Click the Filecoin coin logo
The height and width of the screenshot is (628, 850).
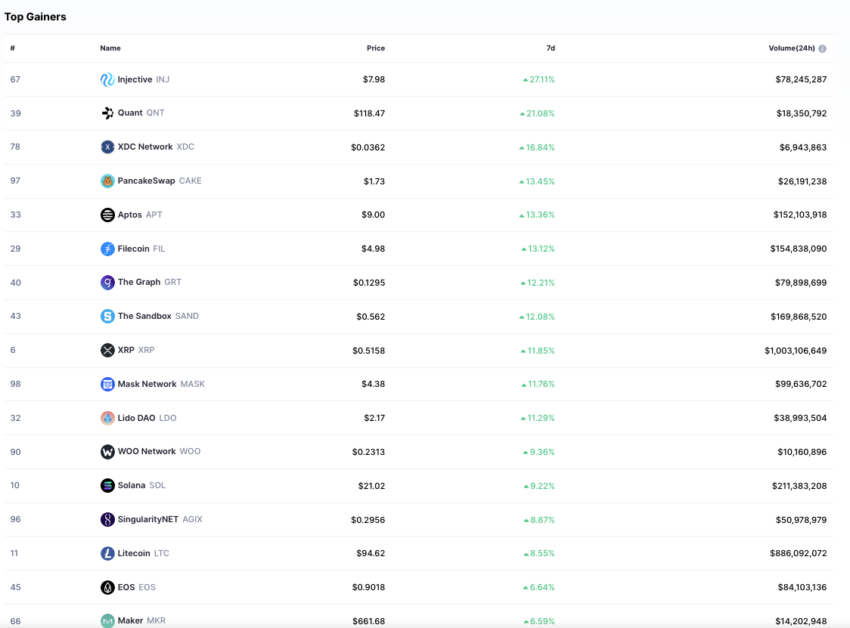coord(107,248)
